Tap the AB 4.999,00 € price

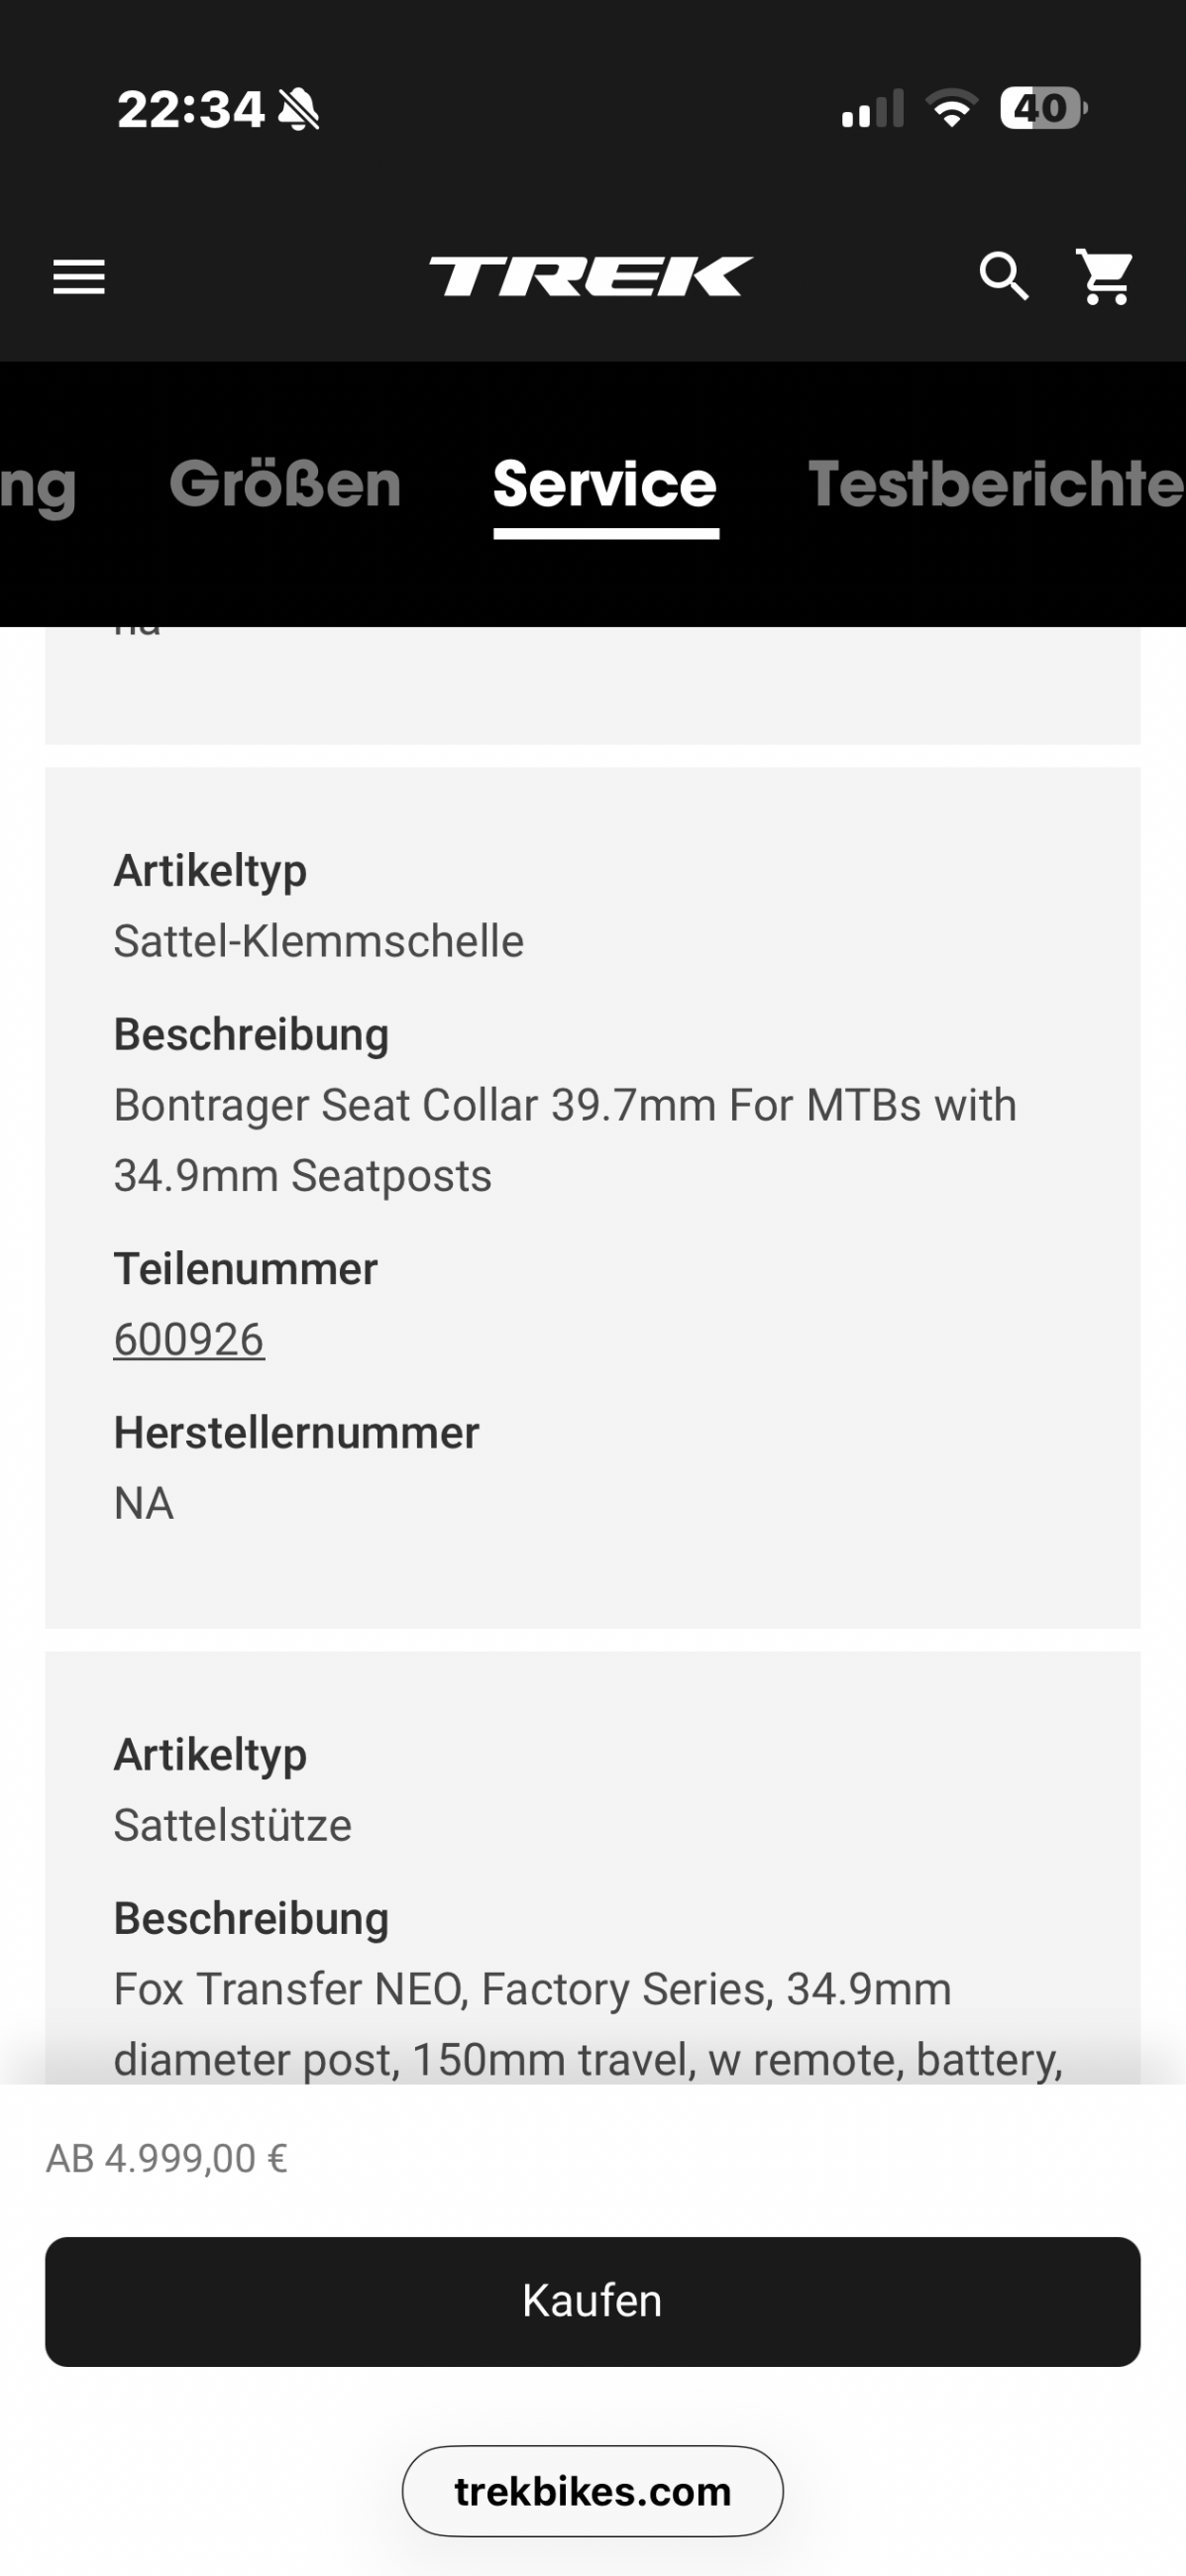[167, 2158]
